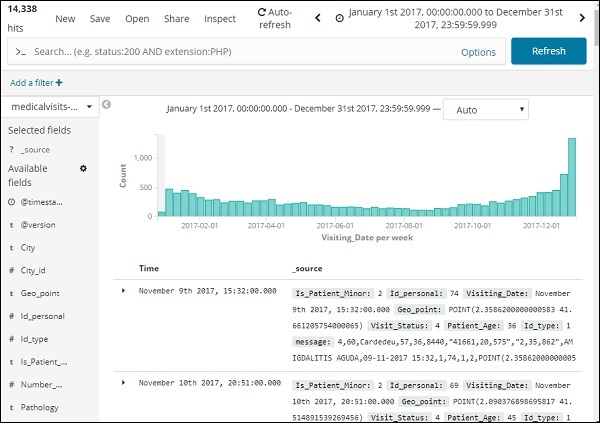Image resolution: width=600 pixels, height=423 pixels.
Task: Click the @timestamp clock field icon
Action: pyautogui.click(x=11, y=202)
